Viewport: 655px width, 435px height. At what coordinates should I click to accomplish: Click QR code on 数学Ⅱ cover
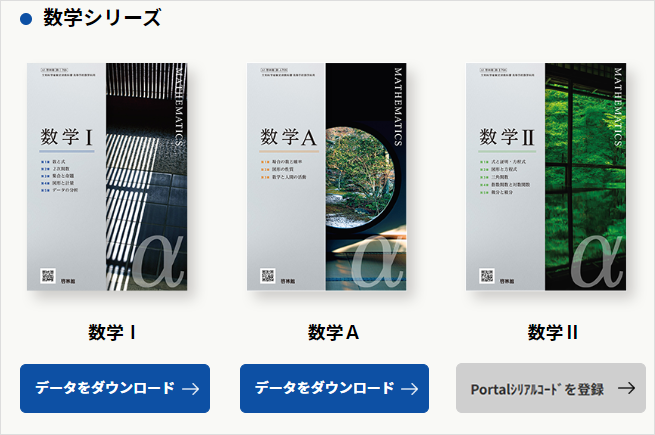487,276
